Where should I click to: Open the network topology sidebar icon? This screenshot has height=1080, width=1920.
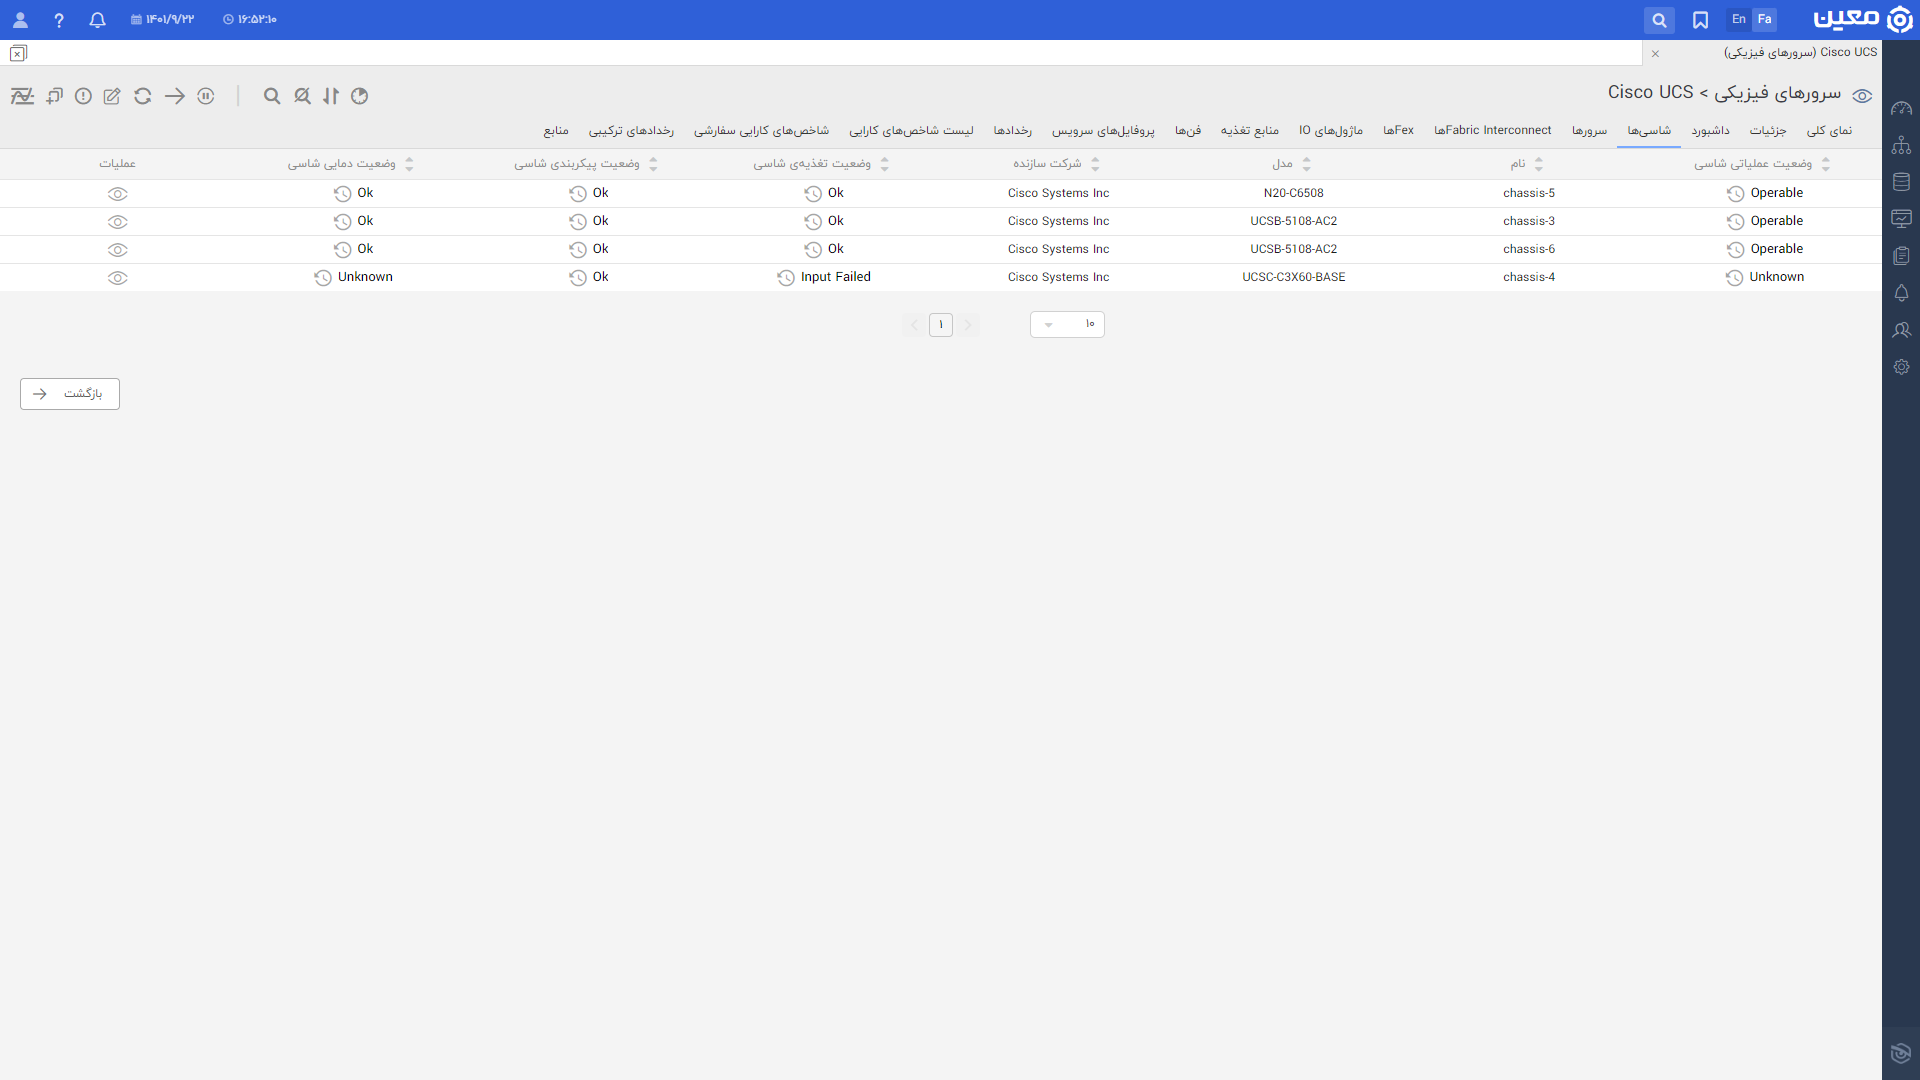coord(1901,145)
